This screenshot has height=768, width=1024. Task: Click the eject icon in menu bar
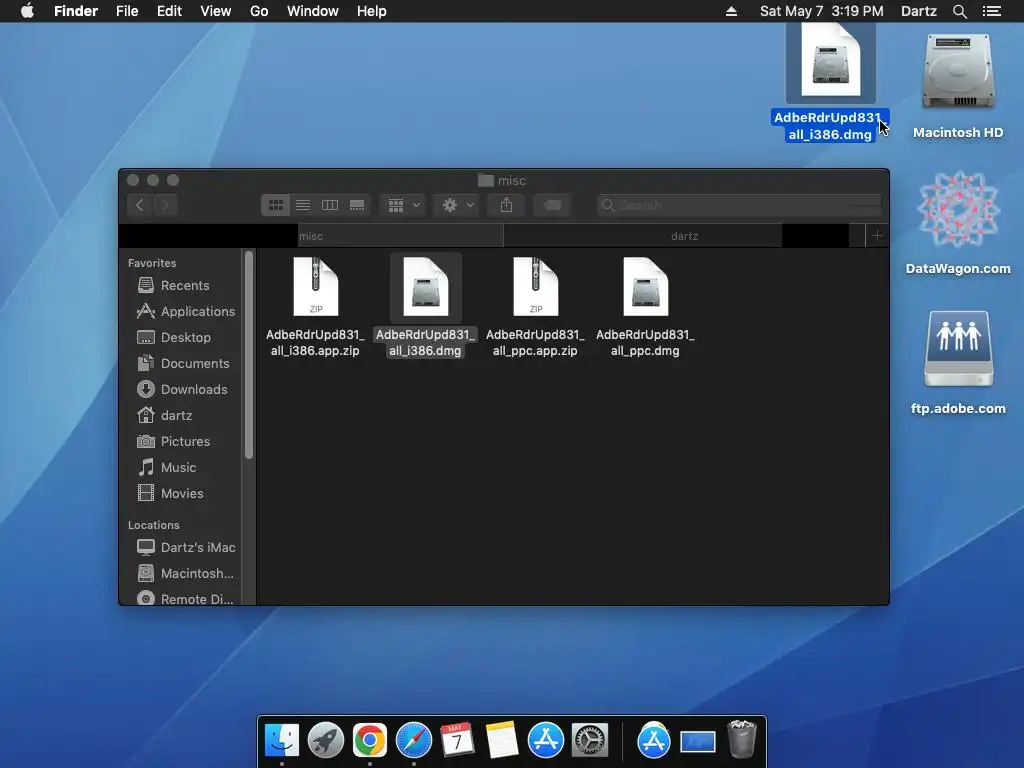731,11
